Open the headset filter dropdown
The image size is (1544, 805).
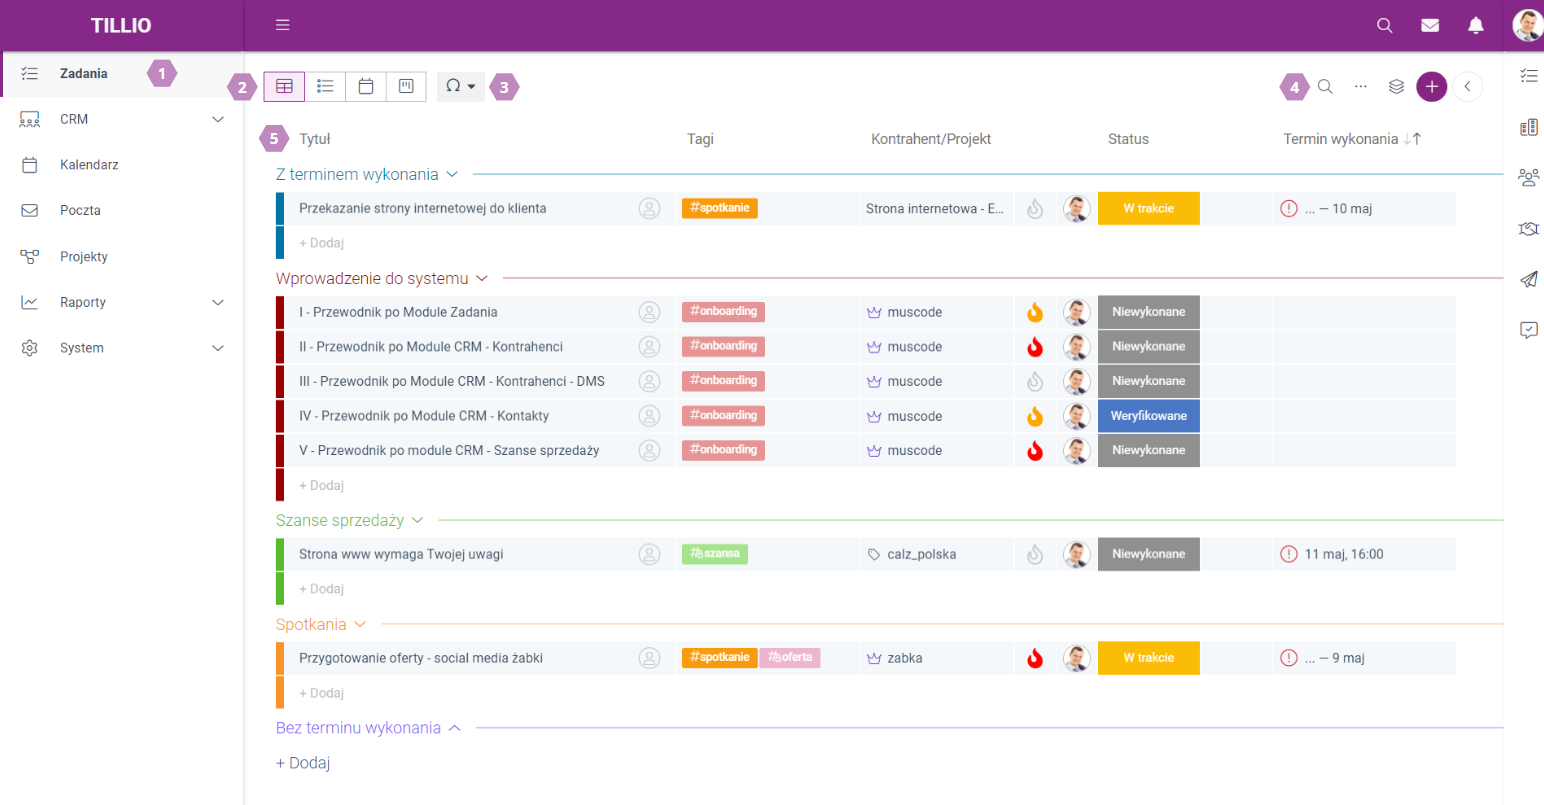(x=461, y=87)
